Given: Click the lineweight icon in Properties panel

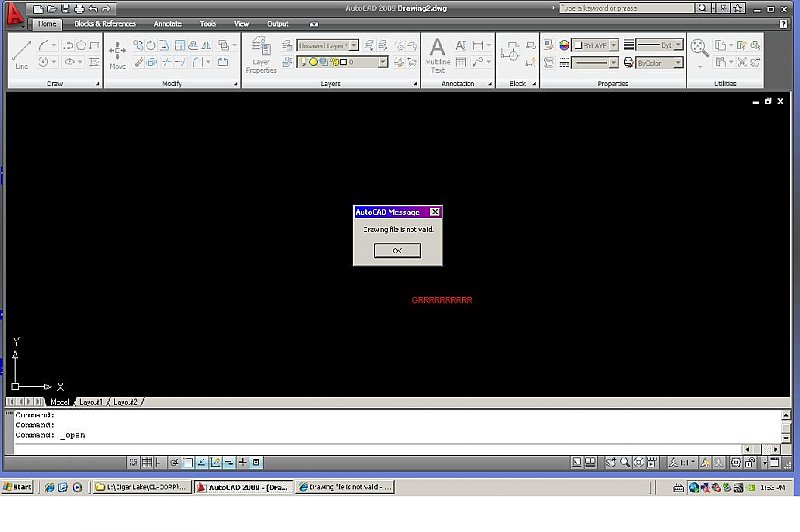Looking at the screenshot, I should [629, 45].
